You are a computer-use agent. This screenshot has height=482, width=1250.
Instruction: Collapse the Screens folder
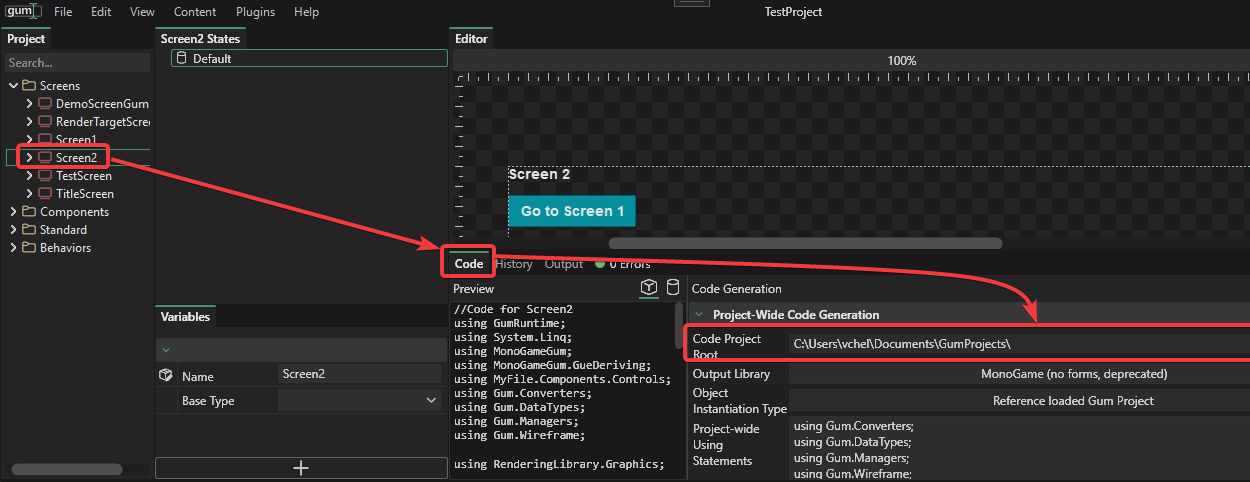pos(12,86)
